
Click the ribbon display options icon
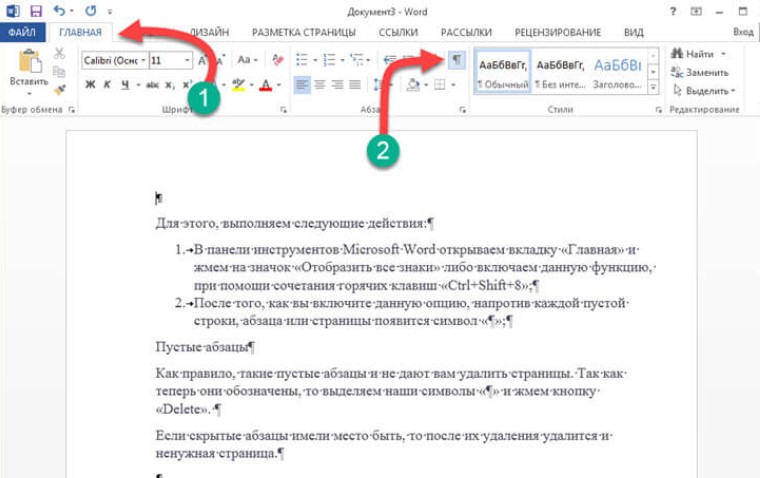(696, 11)
